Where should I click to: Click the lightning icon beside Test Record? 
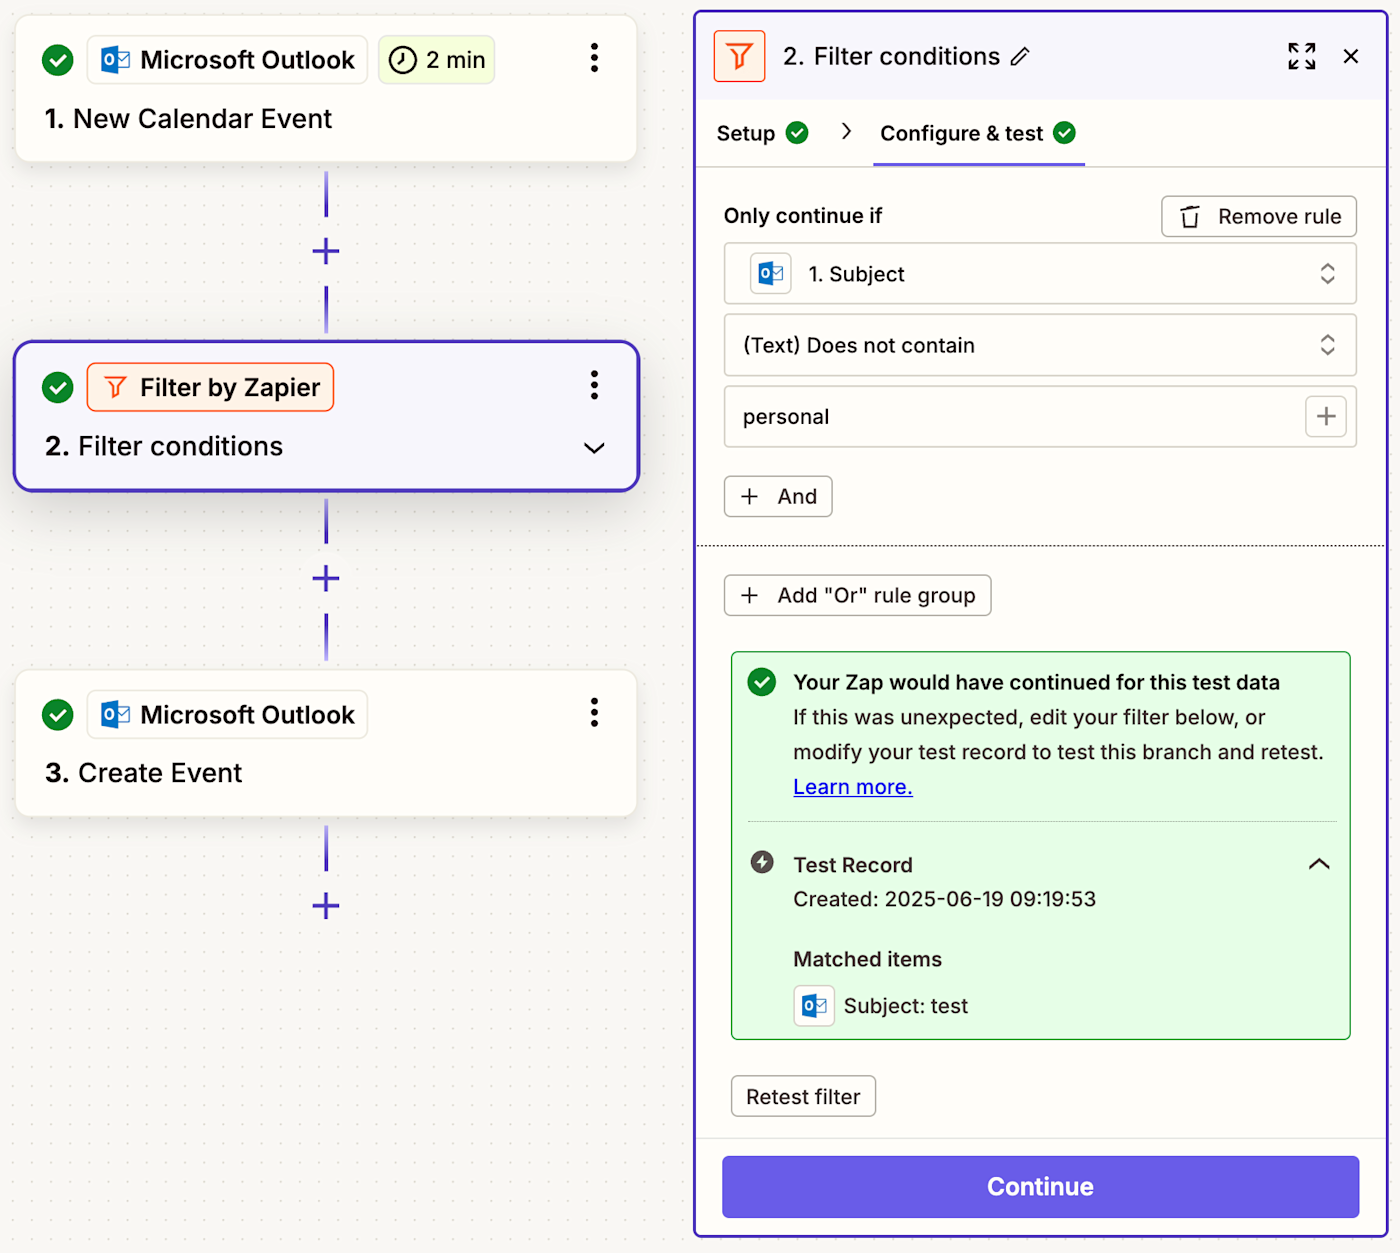(x=762, y=862)
